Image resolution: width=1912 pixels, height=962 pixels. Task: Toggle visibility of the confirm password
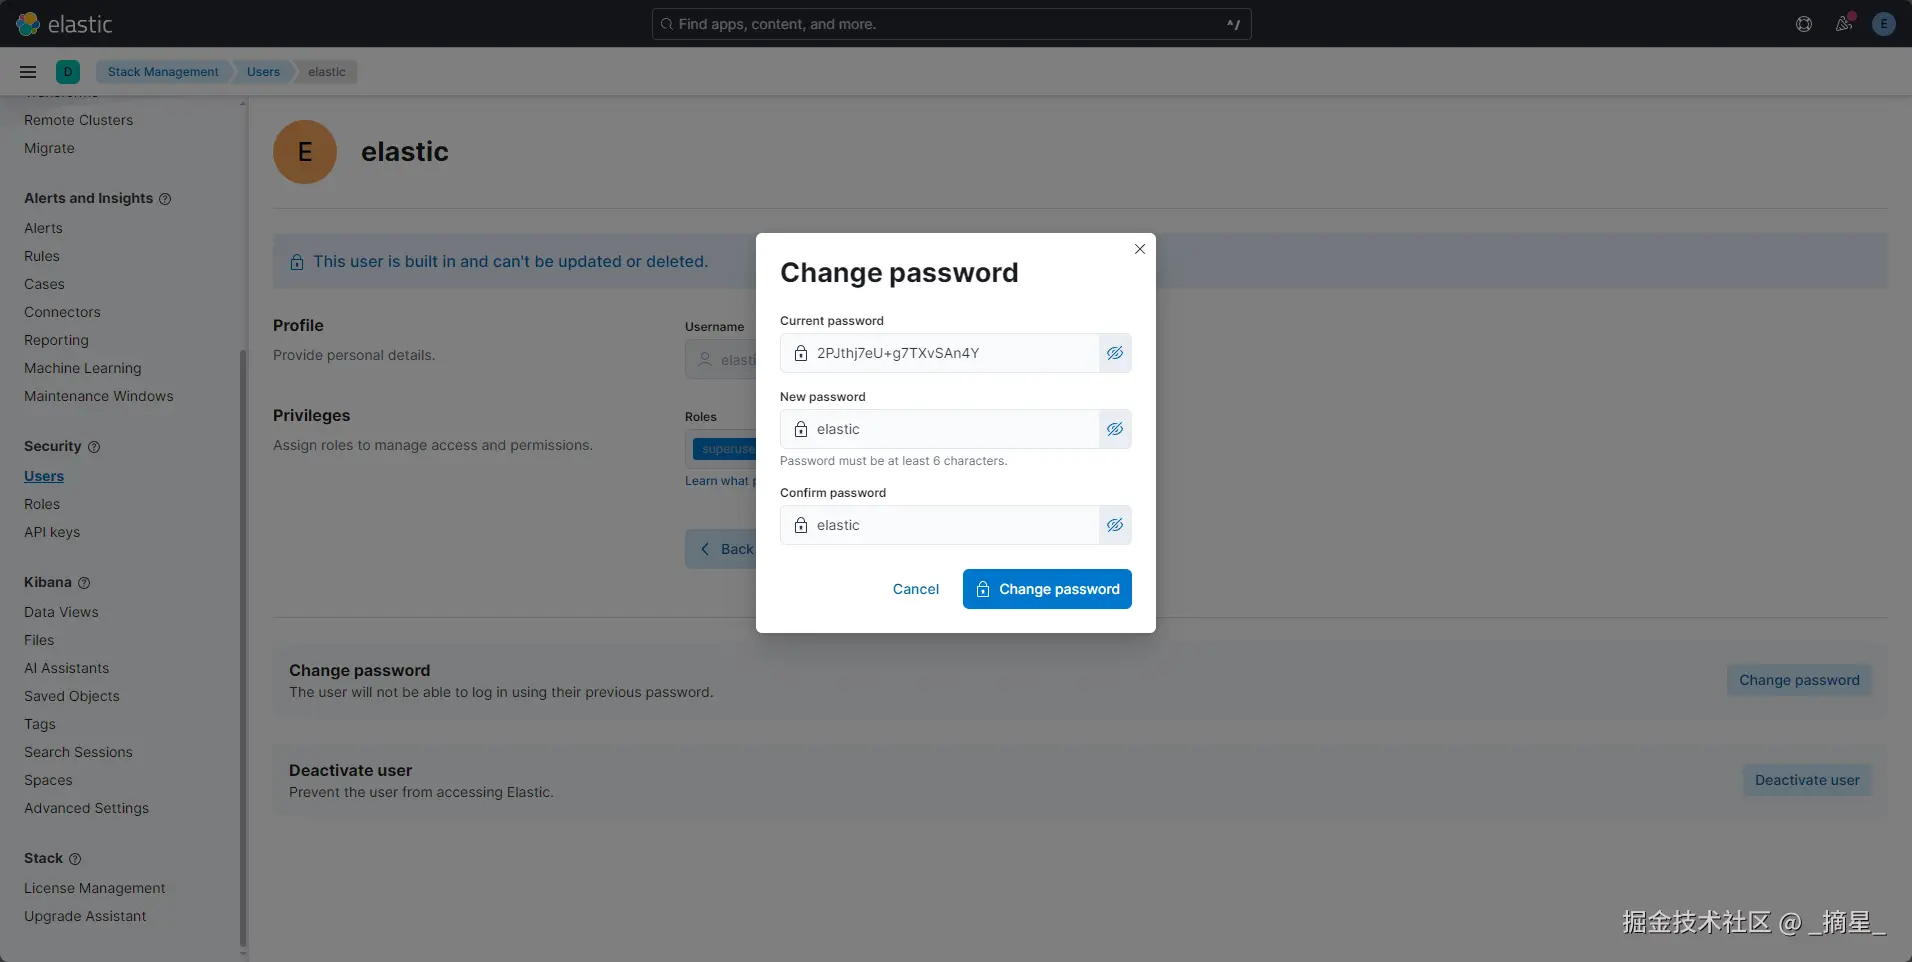(1115, 525)
